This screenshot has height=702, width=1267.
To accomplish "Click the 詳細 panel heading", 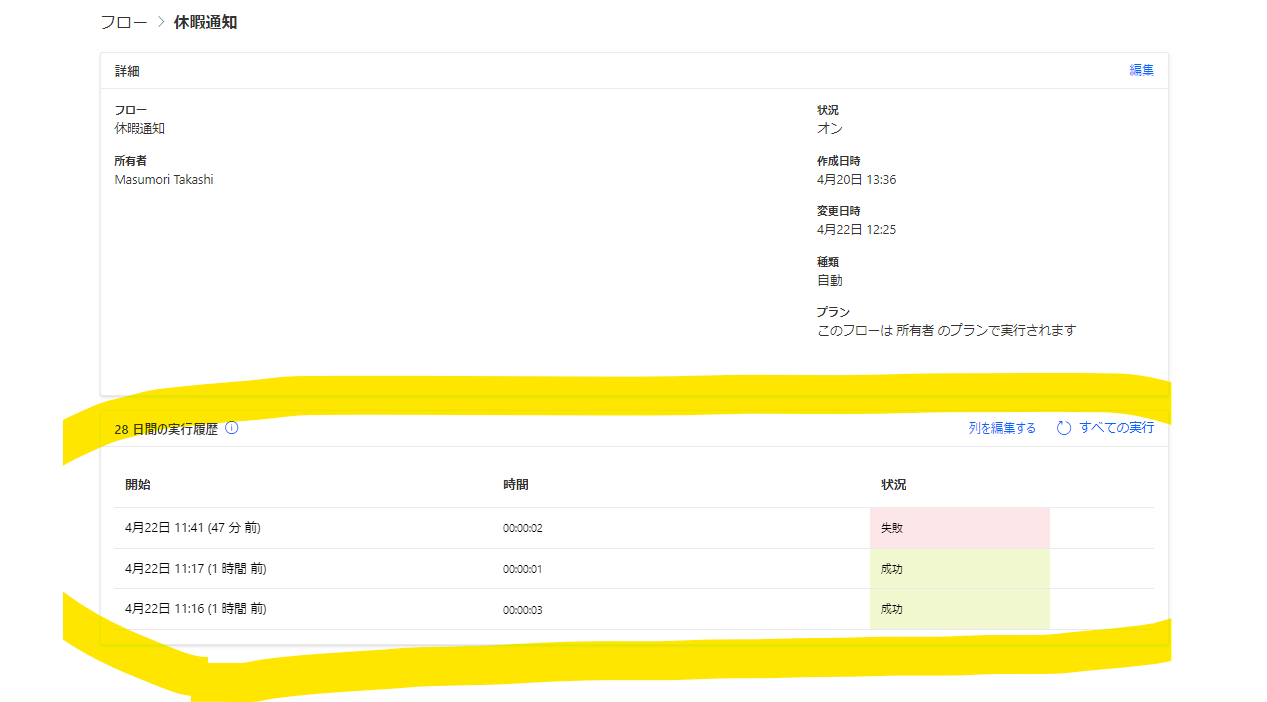I will [127, 71].
